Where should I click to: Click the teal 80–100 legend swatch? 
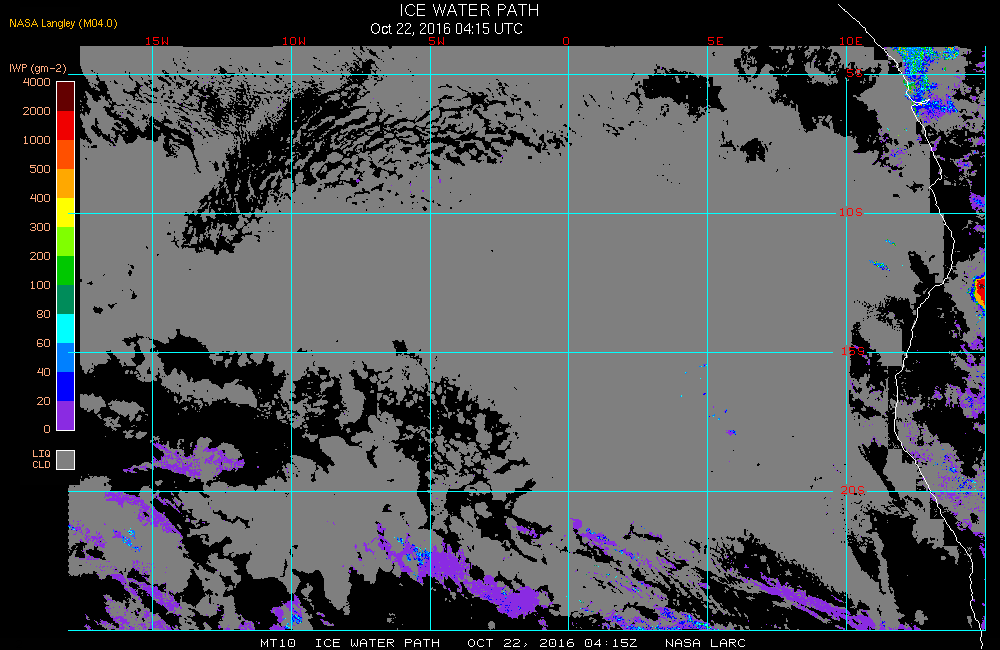click(66, 299)
